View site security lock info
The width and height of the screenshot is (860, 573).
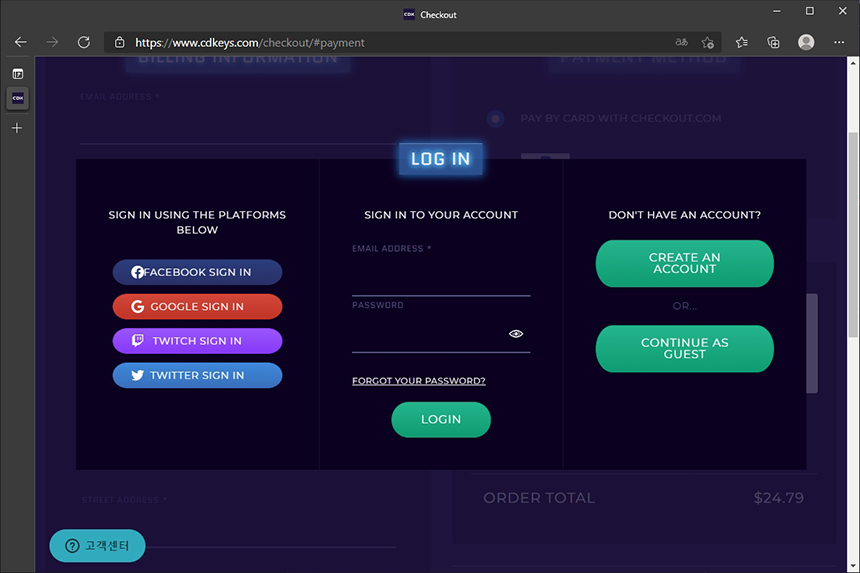point(119,42)
